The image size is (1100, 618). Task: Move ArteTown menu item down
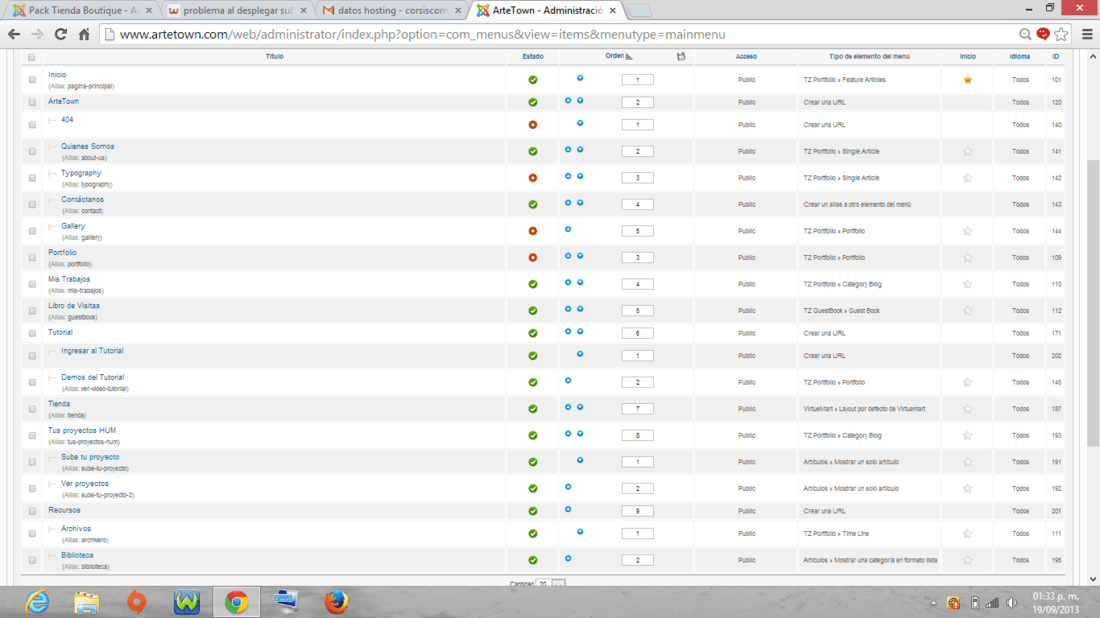(580, 101)
